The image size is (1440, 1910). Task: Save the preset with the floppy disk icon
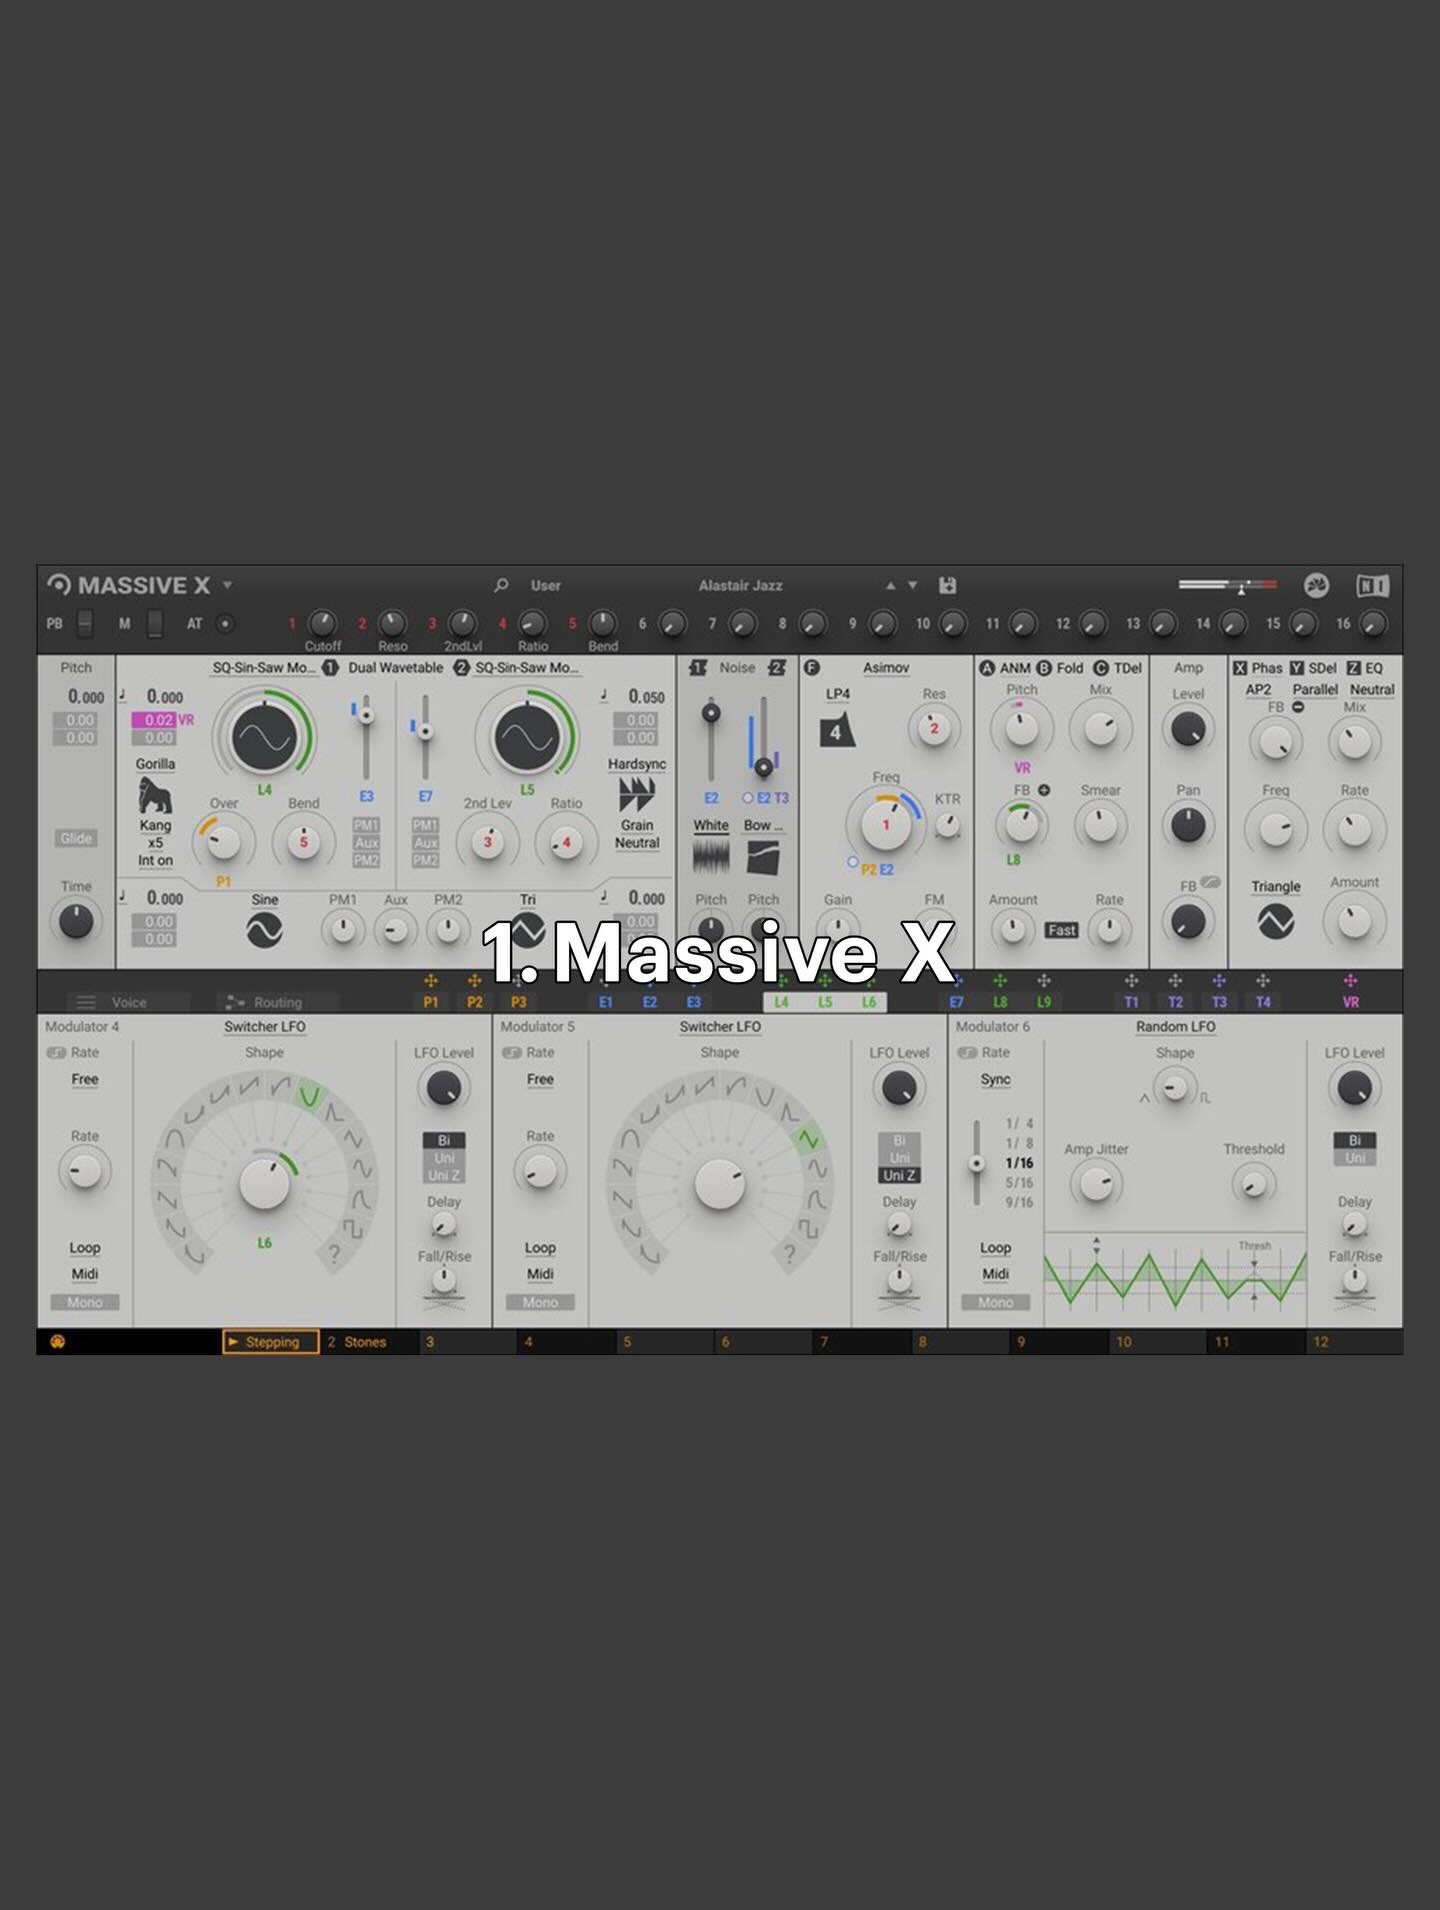pyautogui.click(x=947, y=585)
